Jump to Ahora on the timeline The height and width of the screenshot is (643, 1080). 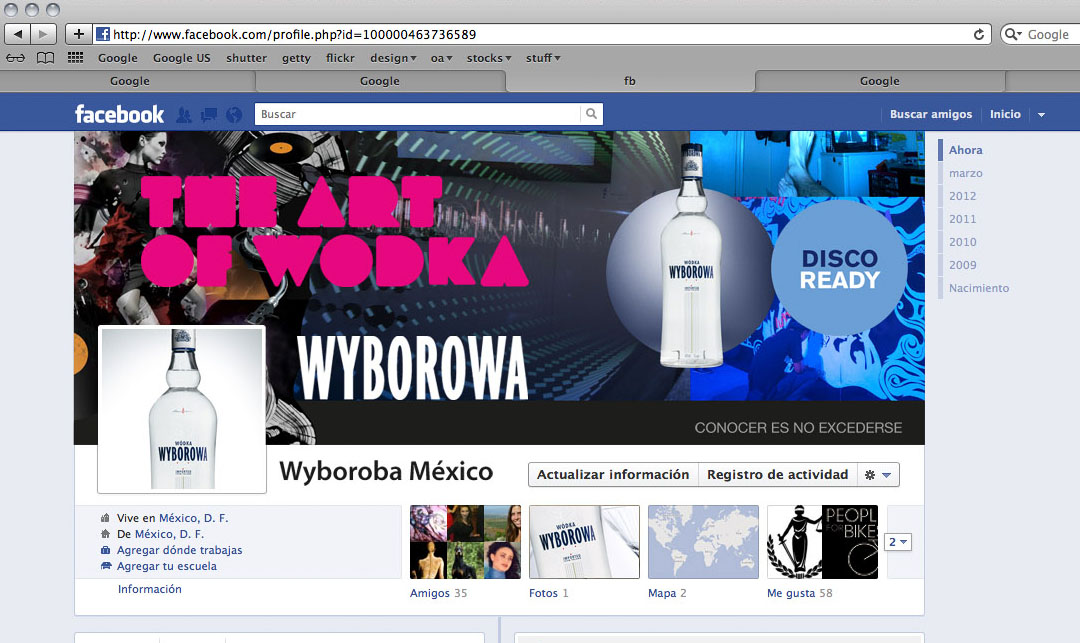966,150
